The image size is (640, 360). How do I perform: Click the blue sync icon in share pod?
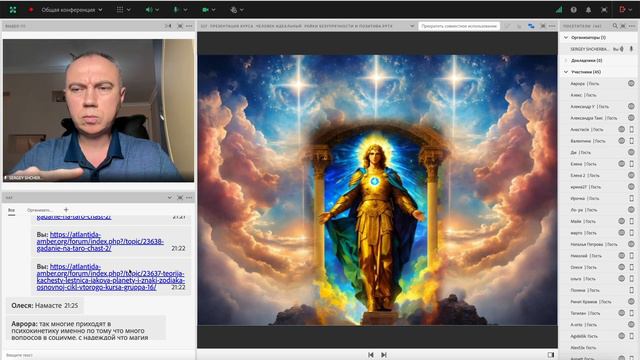click(531, 26)
